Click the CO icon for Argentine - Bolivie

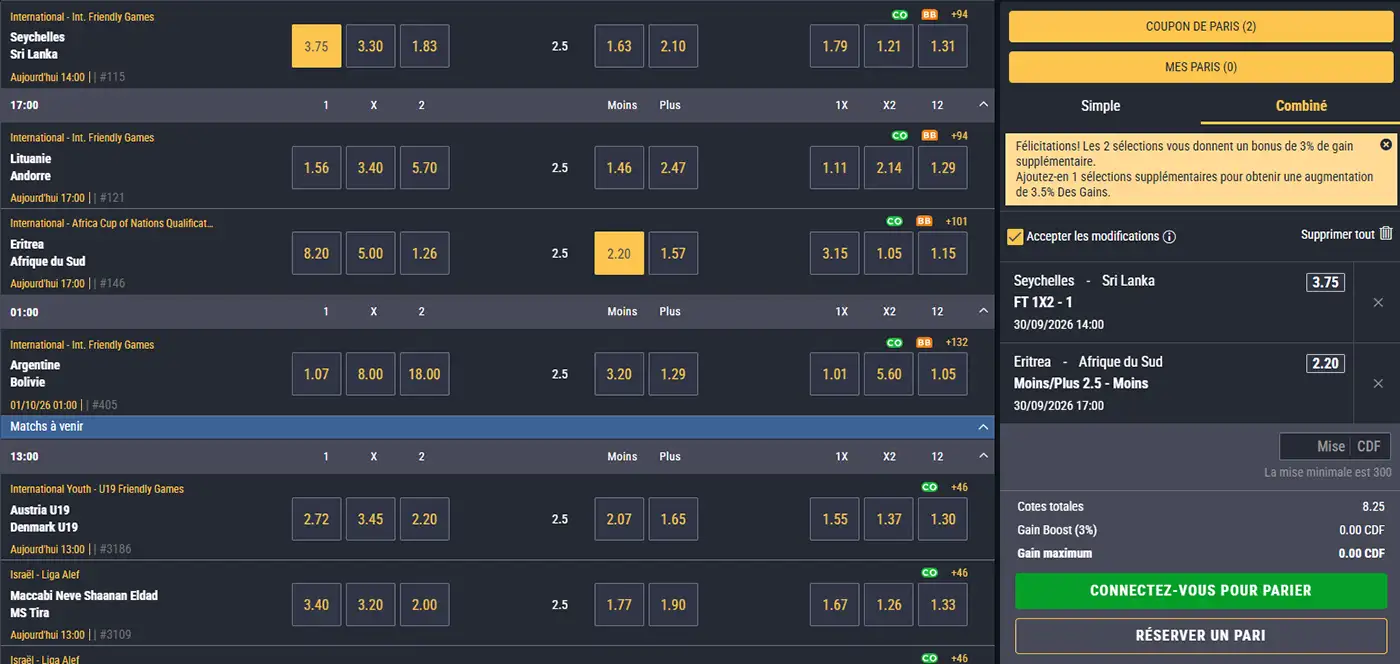(x=894, y=342)
